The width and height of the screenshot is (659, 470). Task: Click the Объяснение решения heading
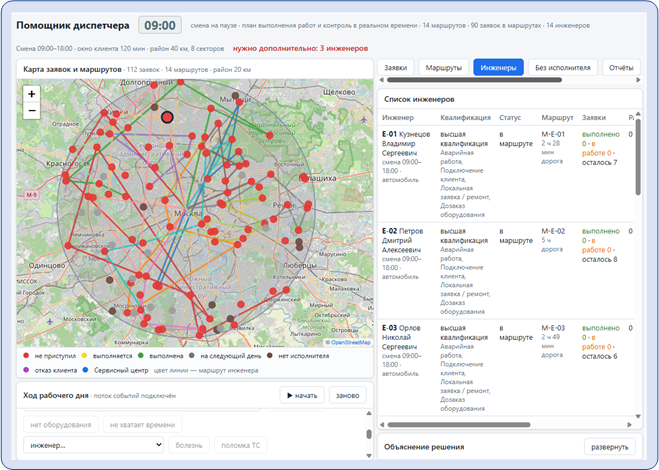tap(424, 447)
